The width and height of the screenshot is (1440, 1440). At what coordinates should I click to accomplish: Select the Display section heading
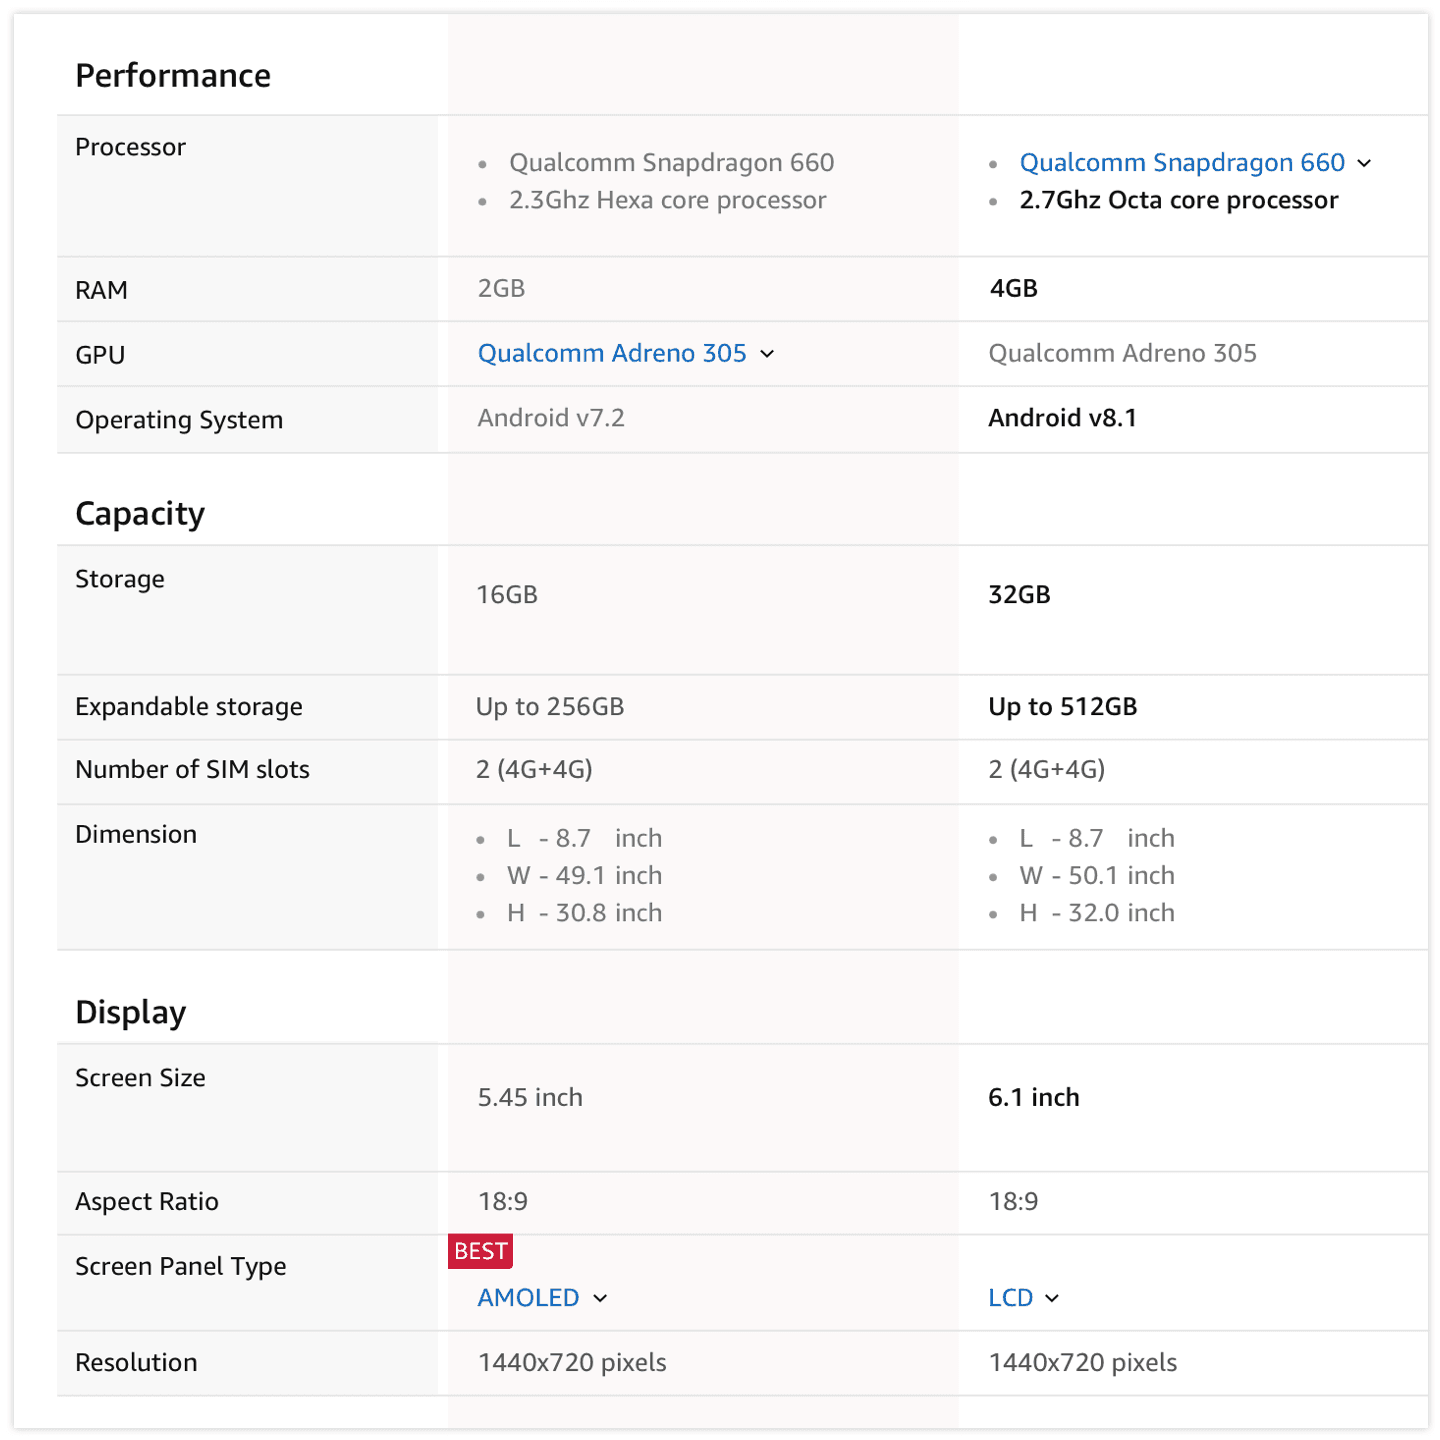(131, 1012)
